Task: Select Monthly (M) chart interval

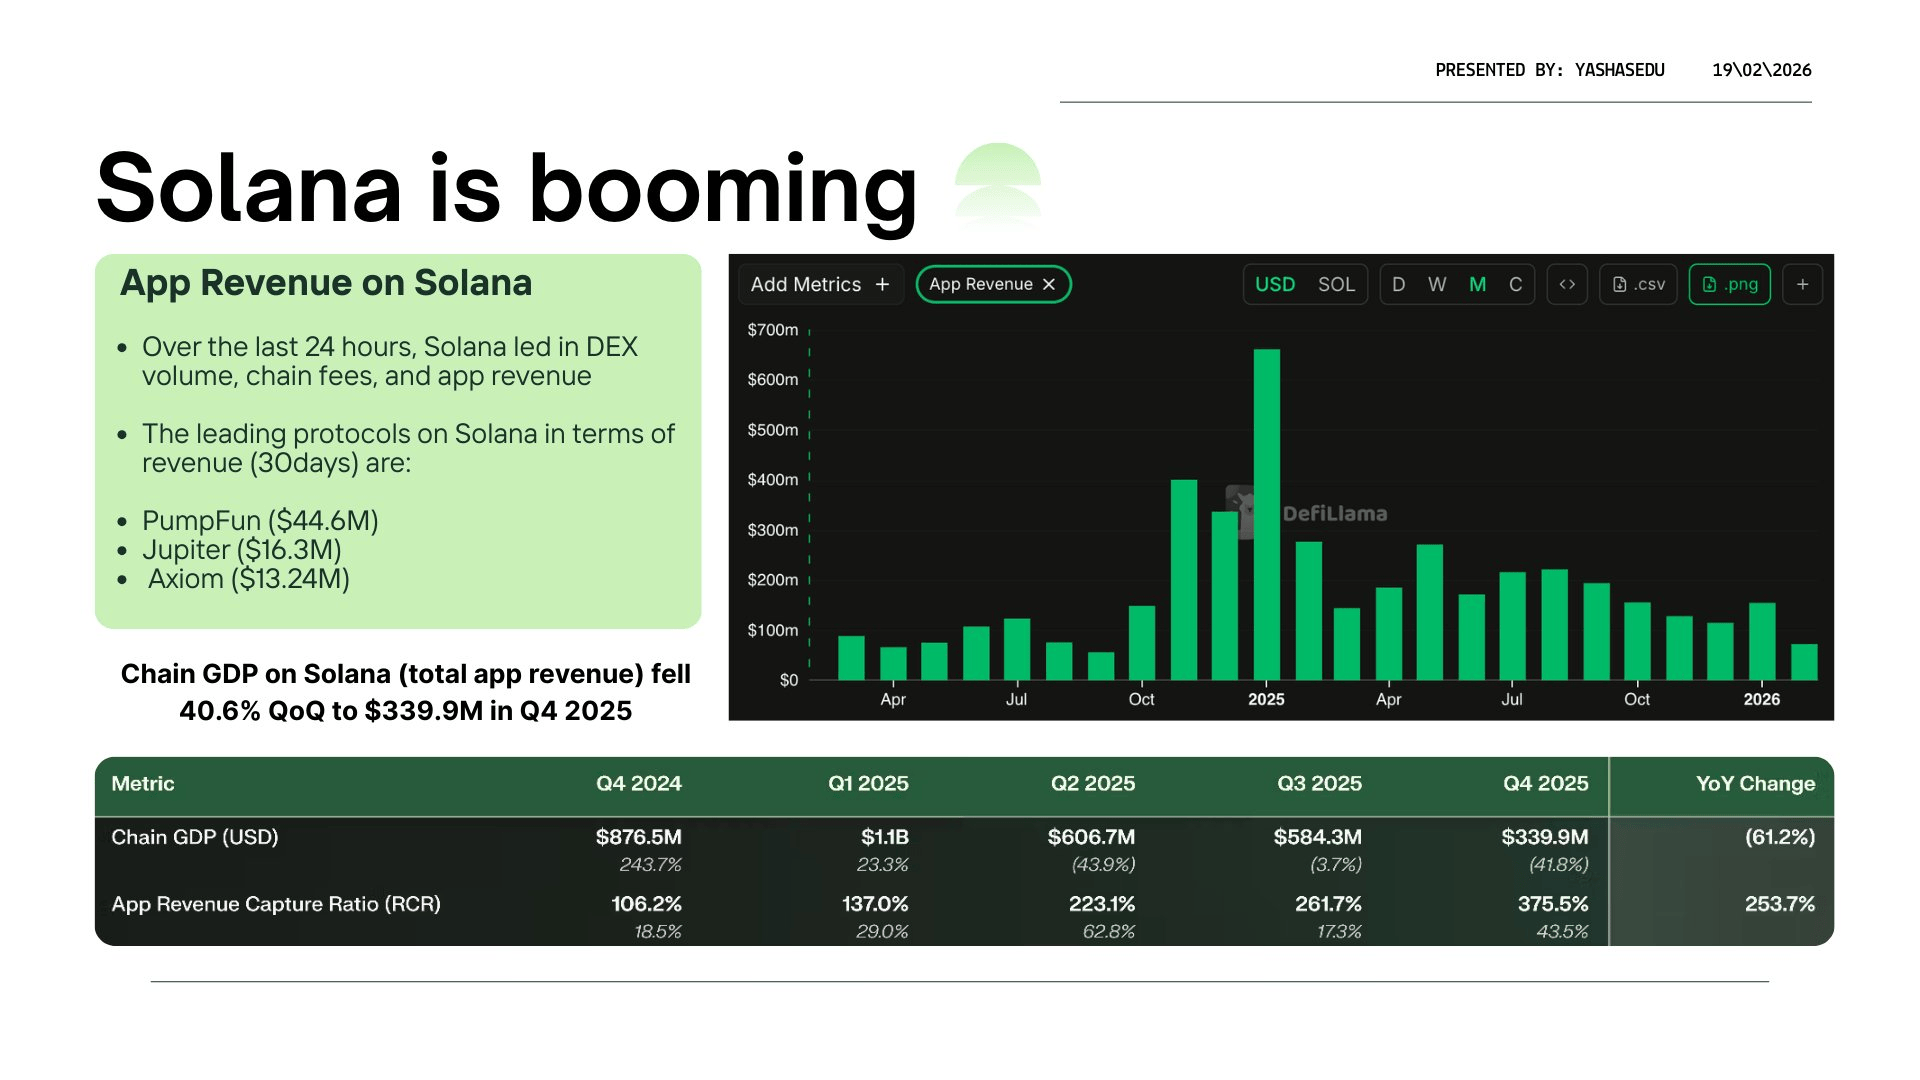Action: (1477, 285)
